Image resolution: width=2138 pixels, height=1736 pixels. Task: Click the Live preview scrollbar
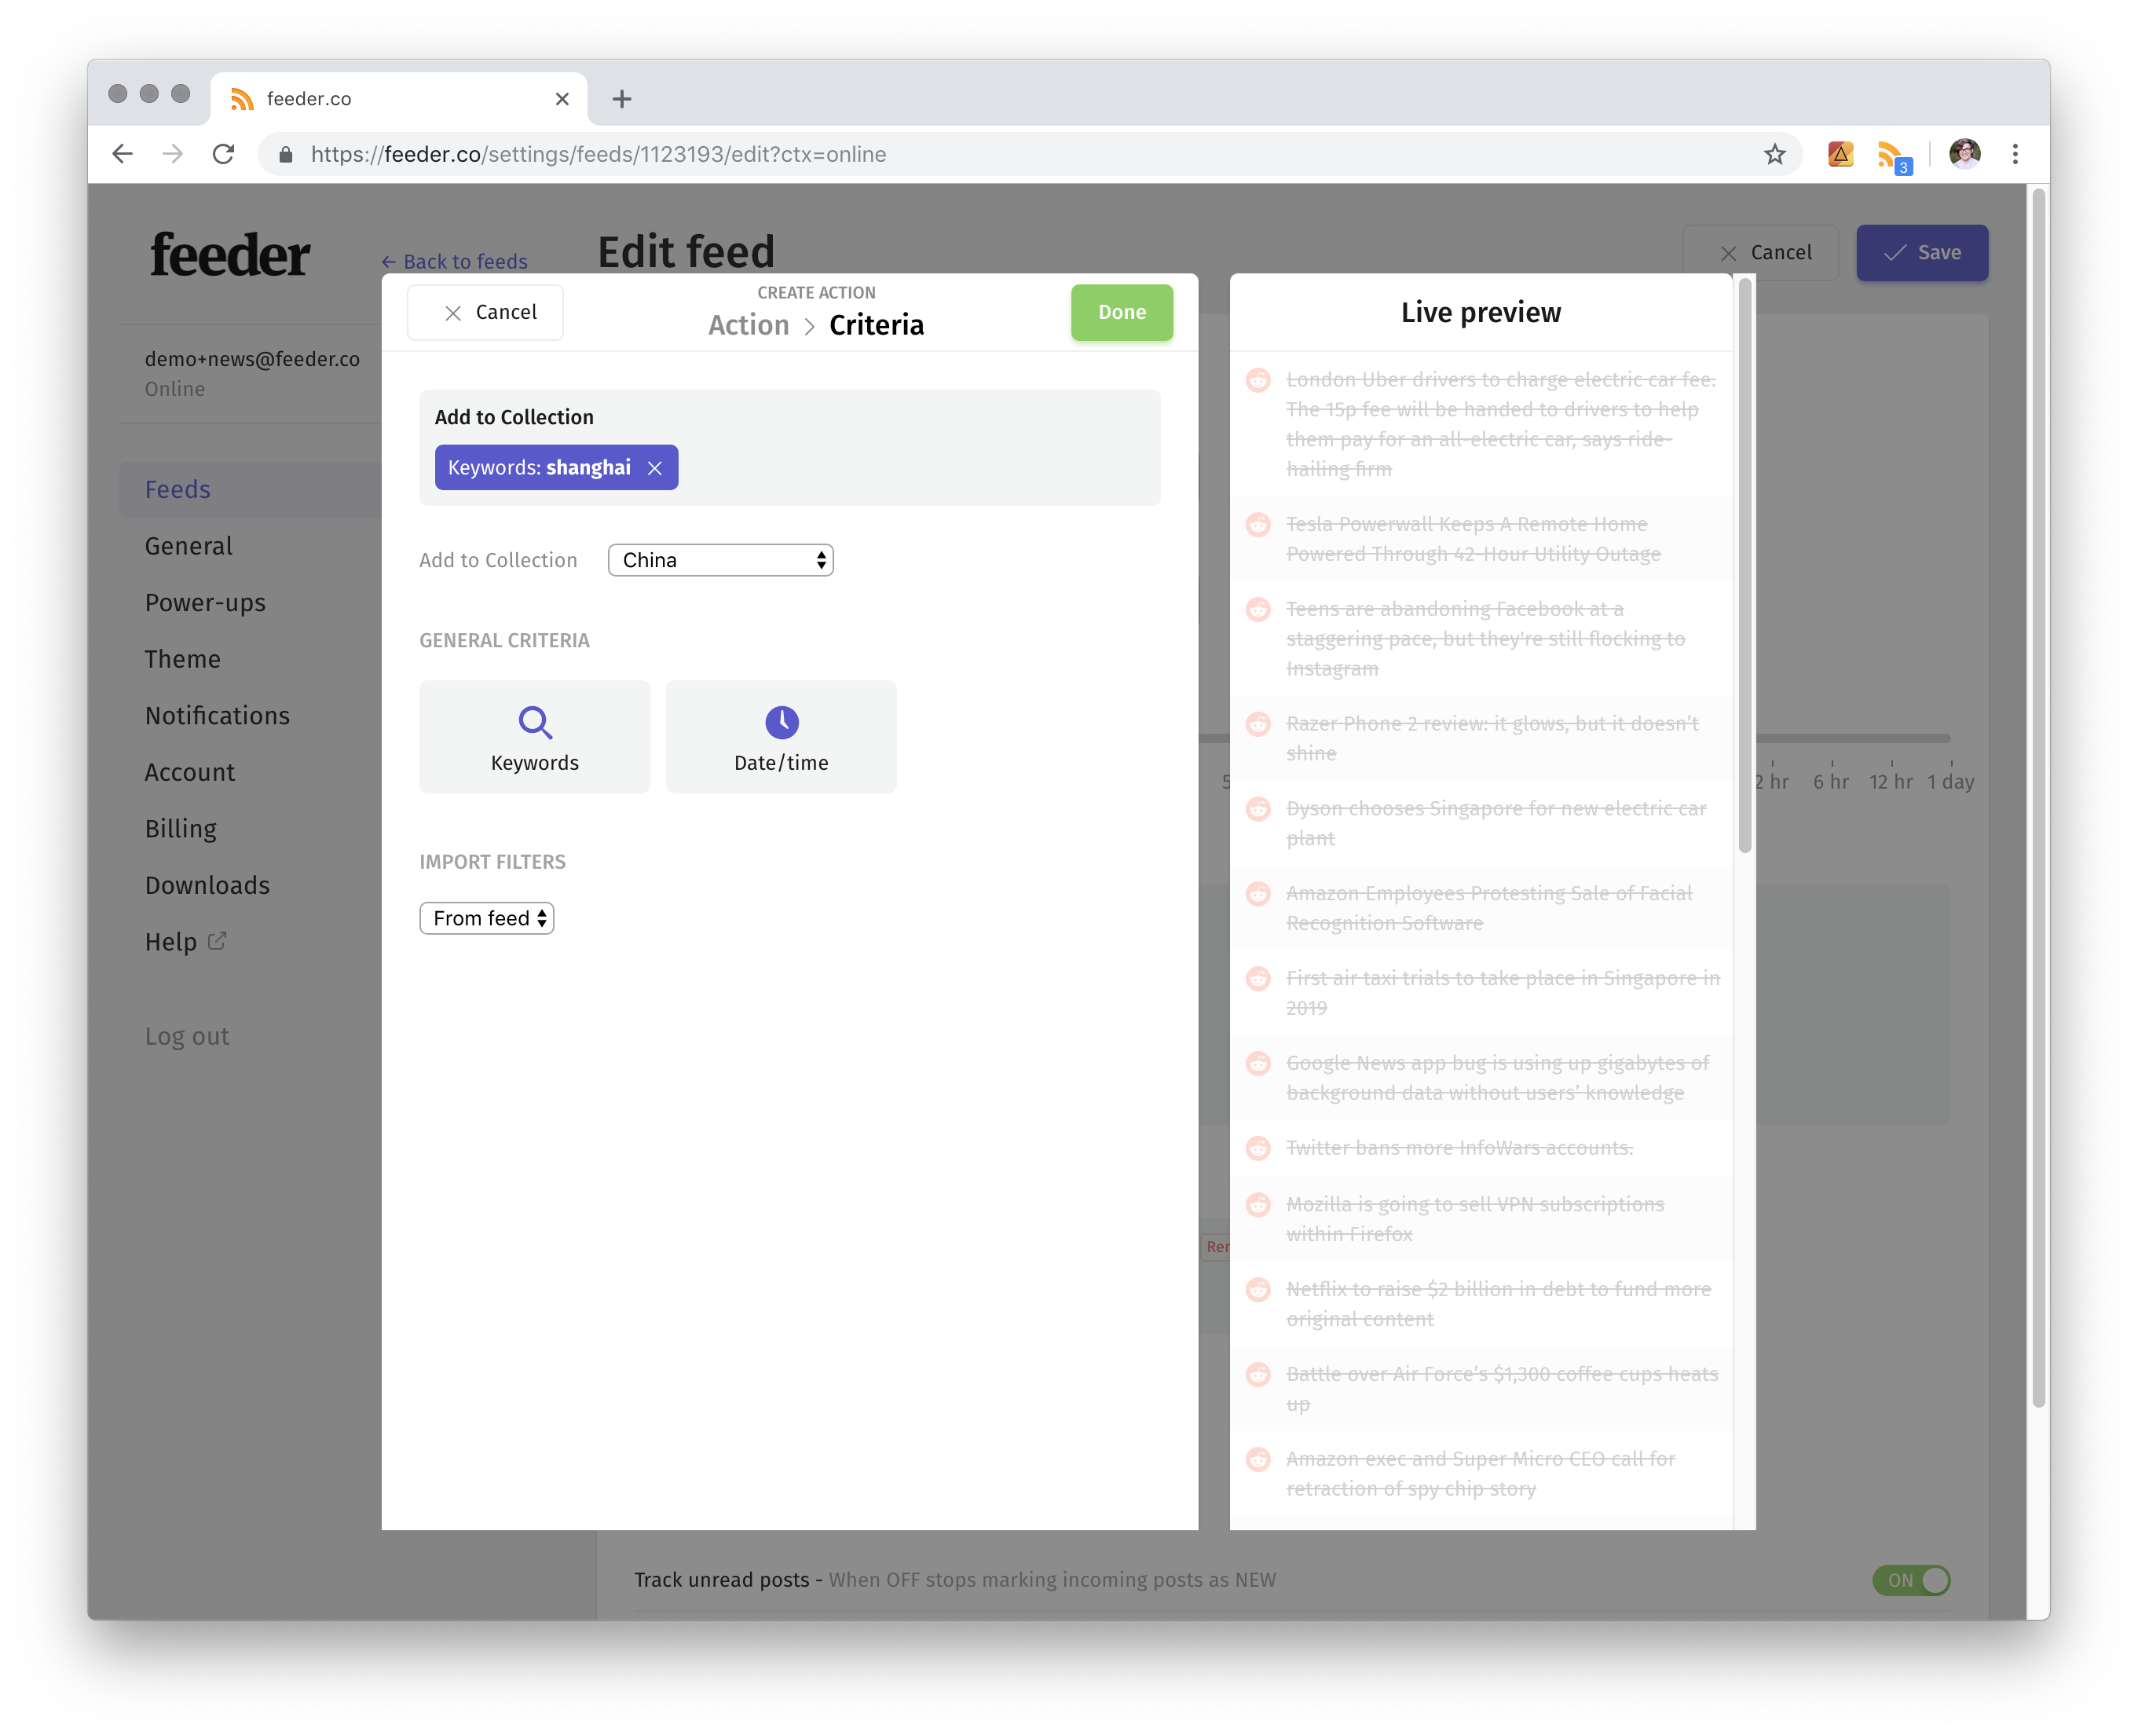[x=1745, y=566]
